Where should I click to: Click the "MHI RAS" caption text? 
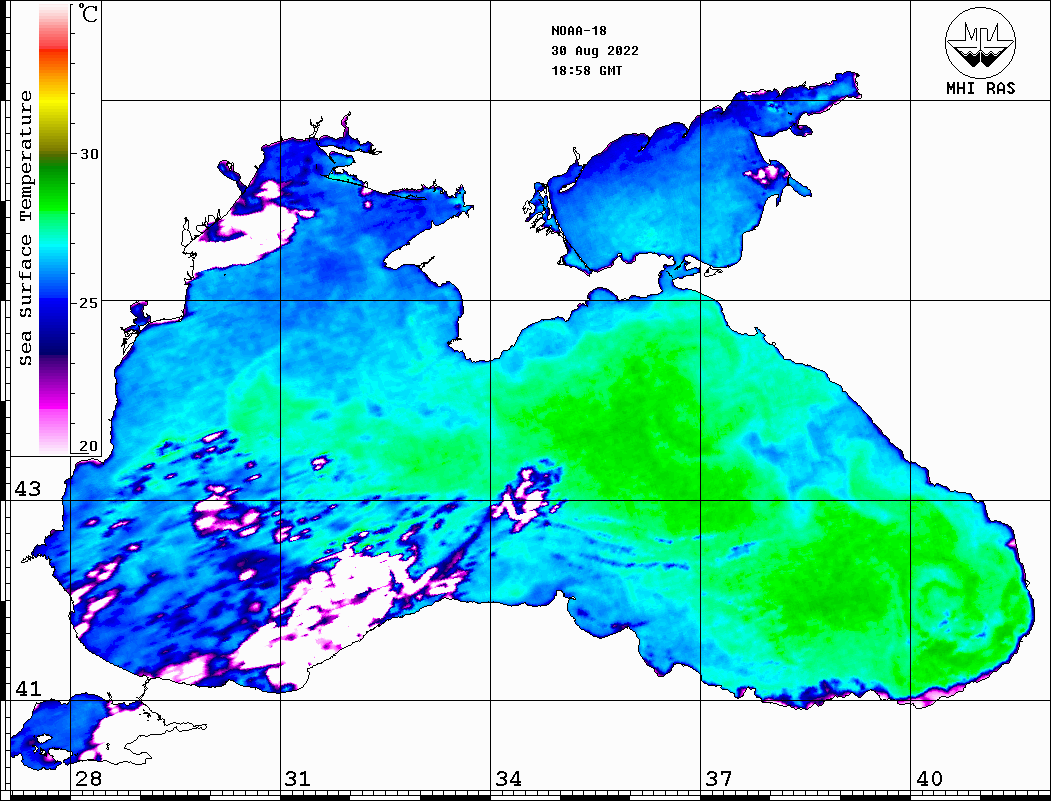click(981, 88)
